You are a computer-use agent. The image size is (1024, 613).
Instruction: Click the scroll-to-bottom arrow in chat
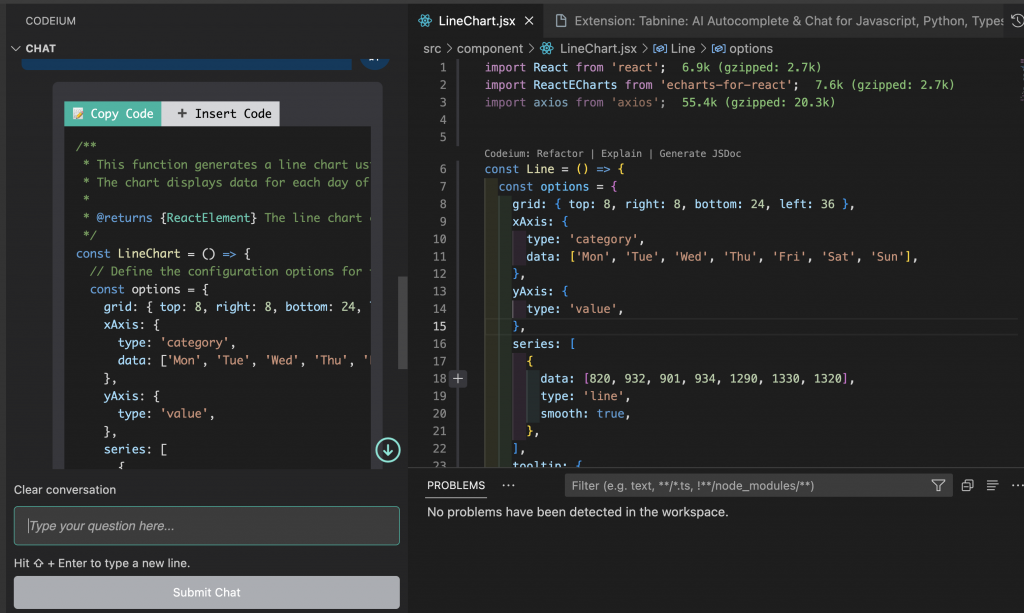pos(388,450)
